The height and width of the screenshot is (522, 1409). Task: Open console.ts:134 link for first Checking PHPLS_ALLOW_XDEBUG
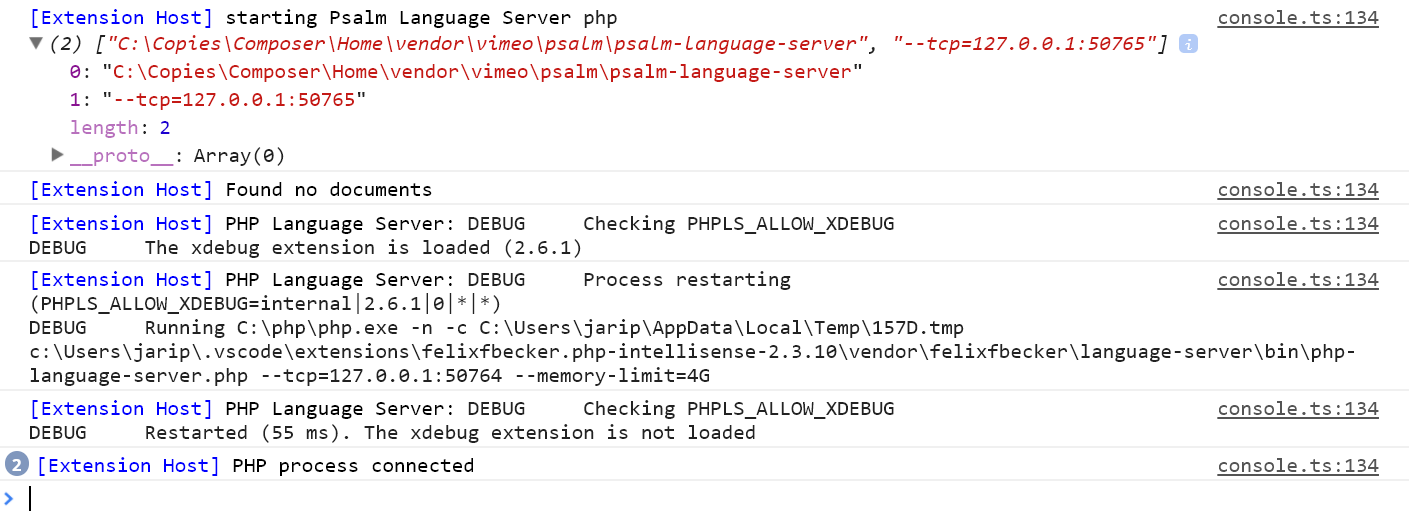coord(1298,224)
